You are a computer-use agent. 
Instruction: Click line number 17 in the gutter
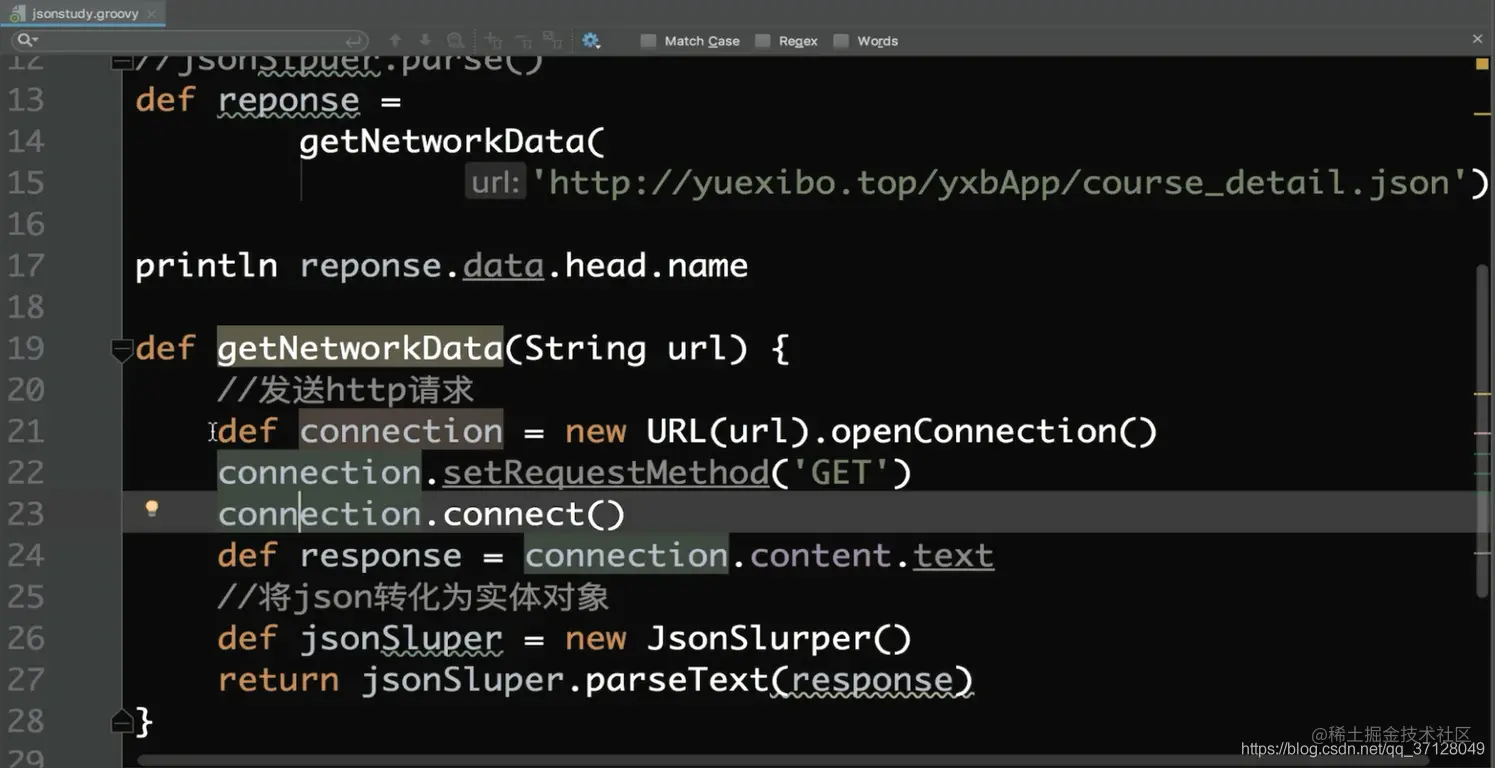click(26, 265)
